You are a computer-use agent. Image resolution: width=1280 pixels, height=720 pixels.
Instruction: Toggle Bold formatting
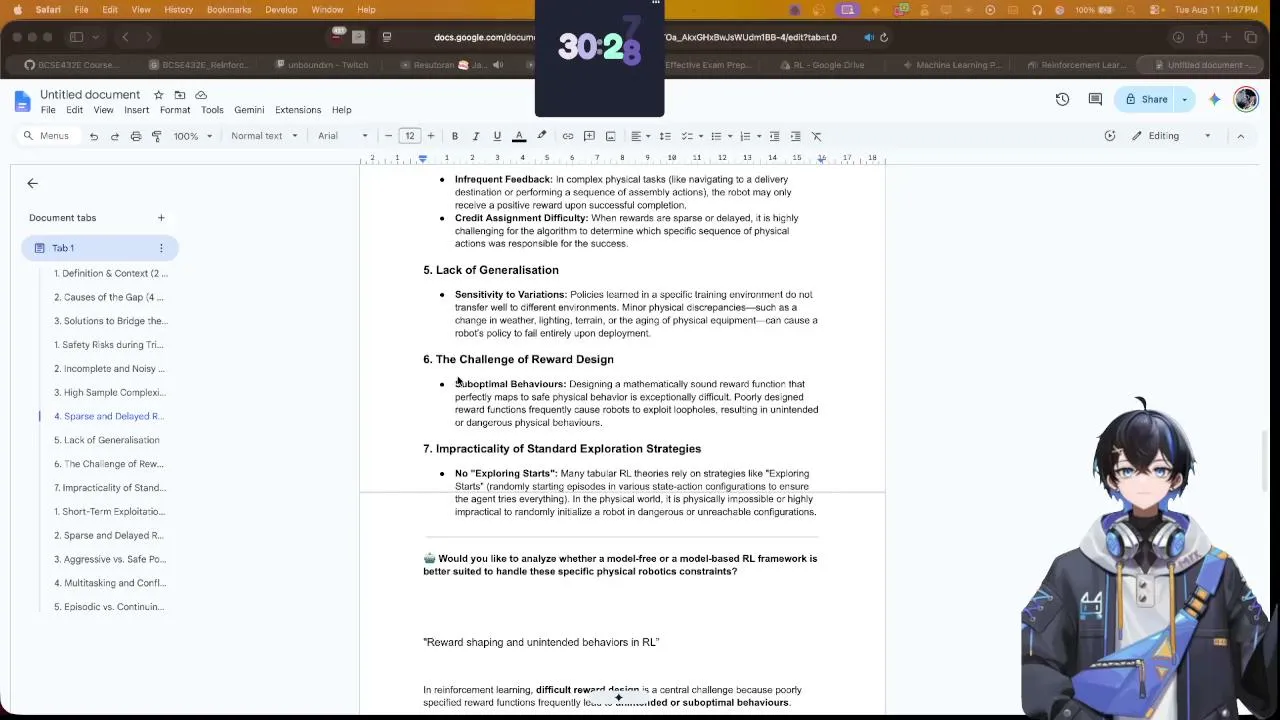pyautogui.click(x=455, y=136)
